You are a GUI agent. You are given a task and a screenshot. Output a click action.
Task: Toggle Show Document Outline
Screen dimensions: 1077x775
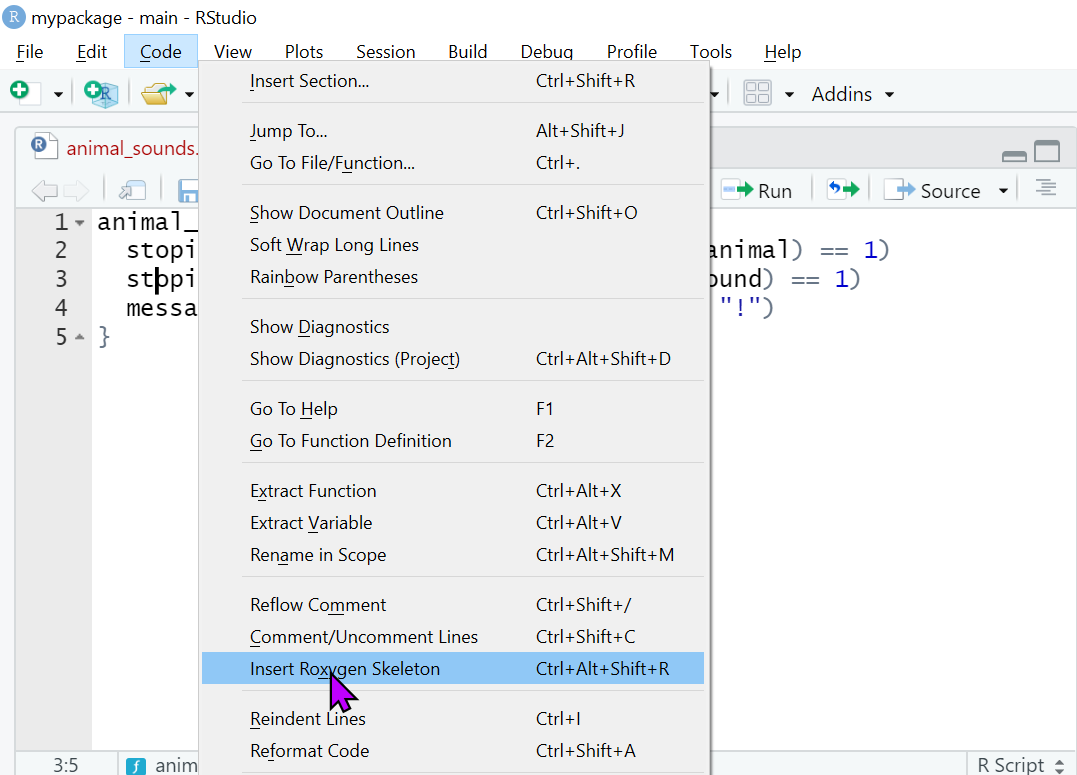pyautogui.click(x=346, y=213)
